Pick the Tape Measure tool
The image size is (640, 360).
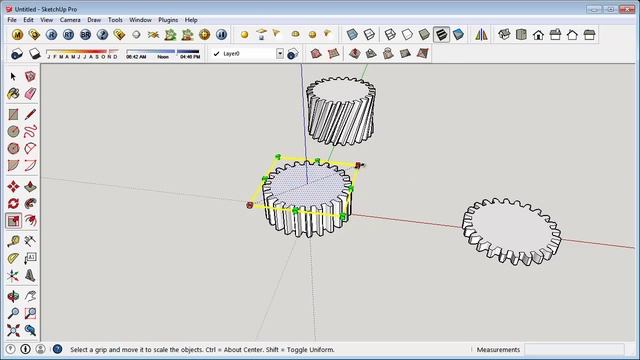point(13,241)
